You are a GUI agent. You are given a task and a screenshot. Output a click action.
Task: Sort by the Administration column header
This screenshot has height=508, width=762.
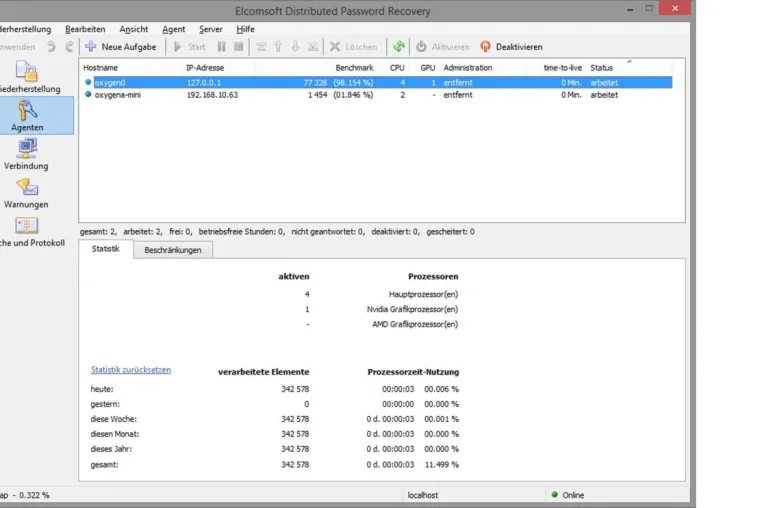point(468,68)
